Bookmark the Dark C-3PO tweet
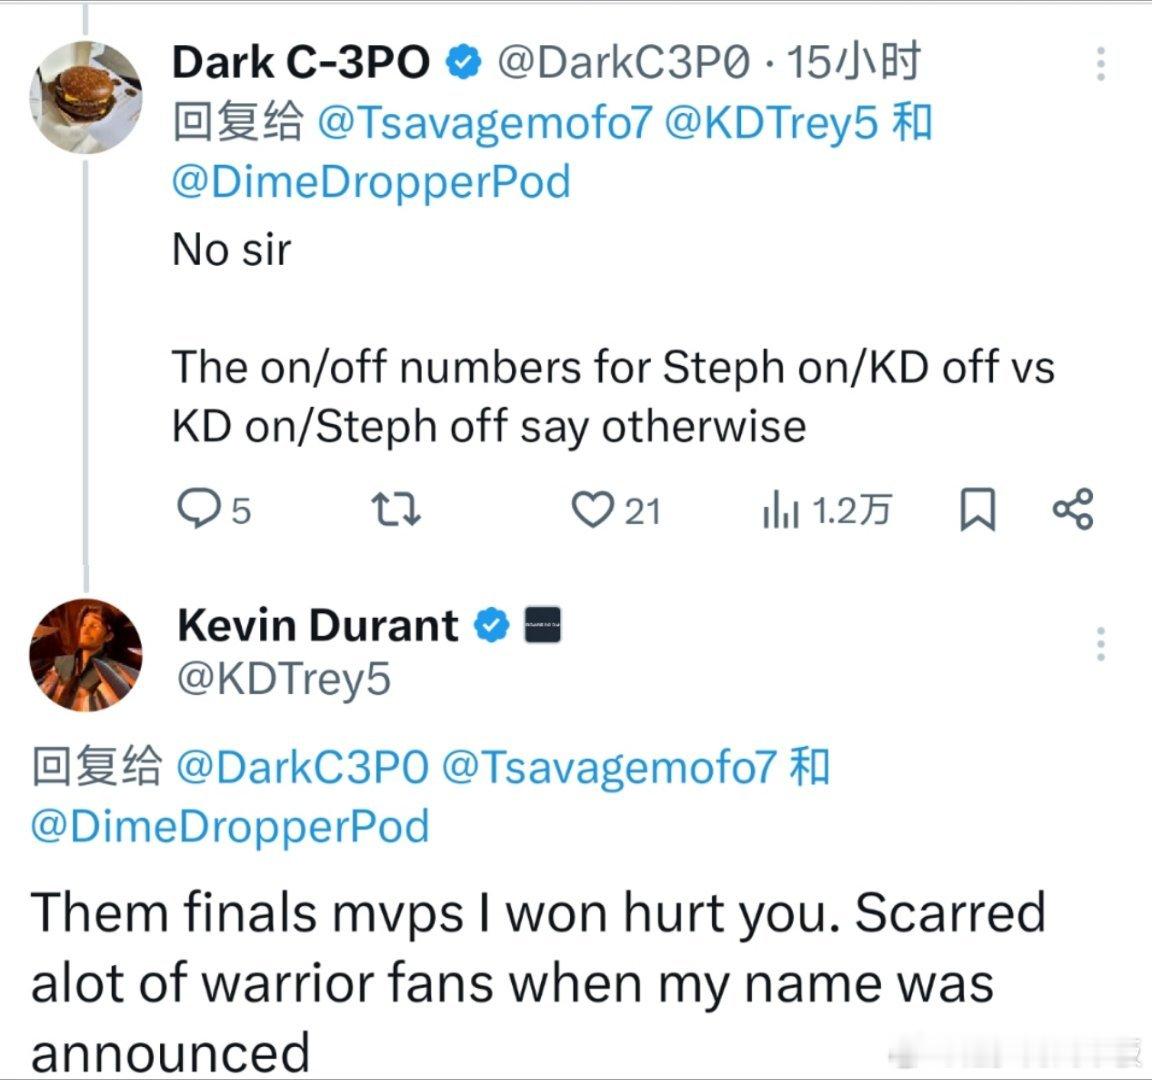This screenshot has height=1080, width=1152. 978,509
